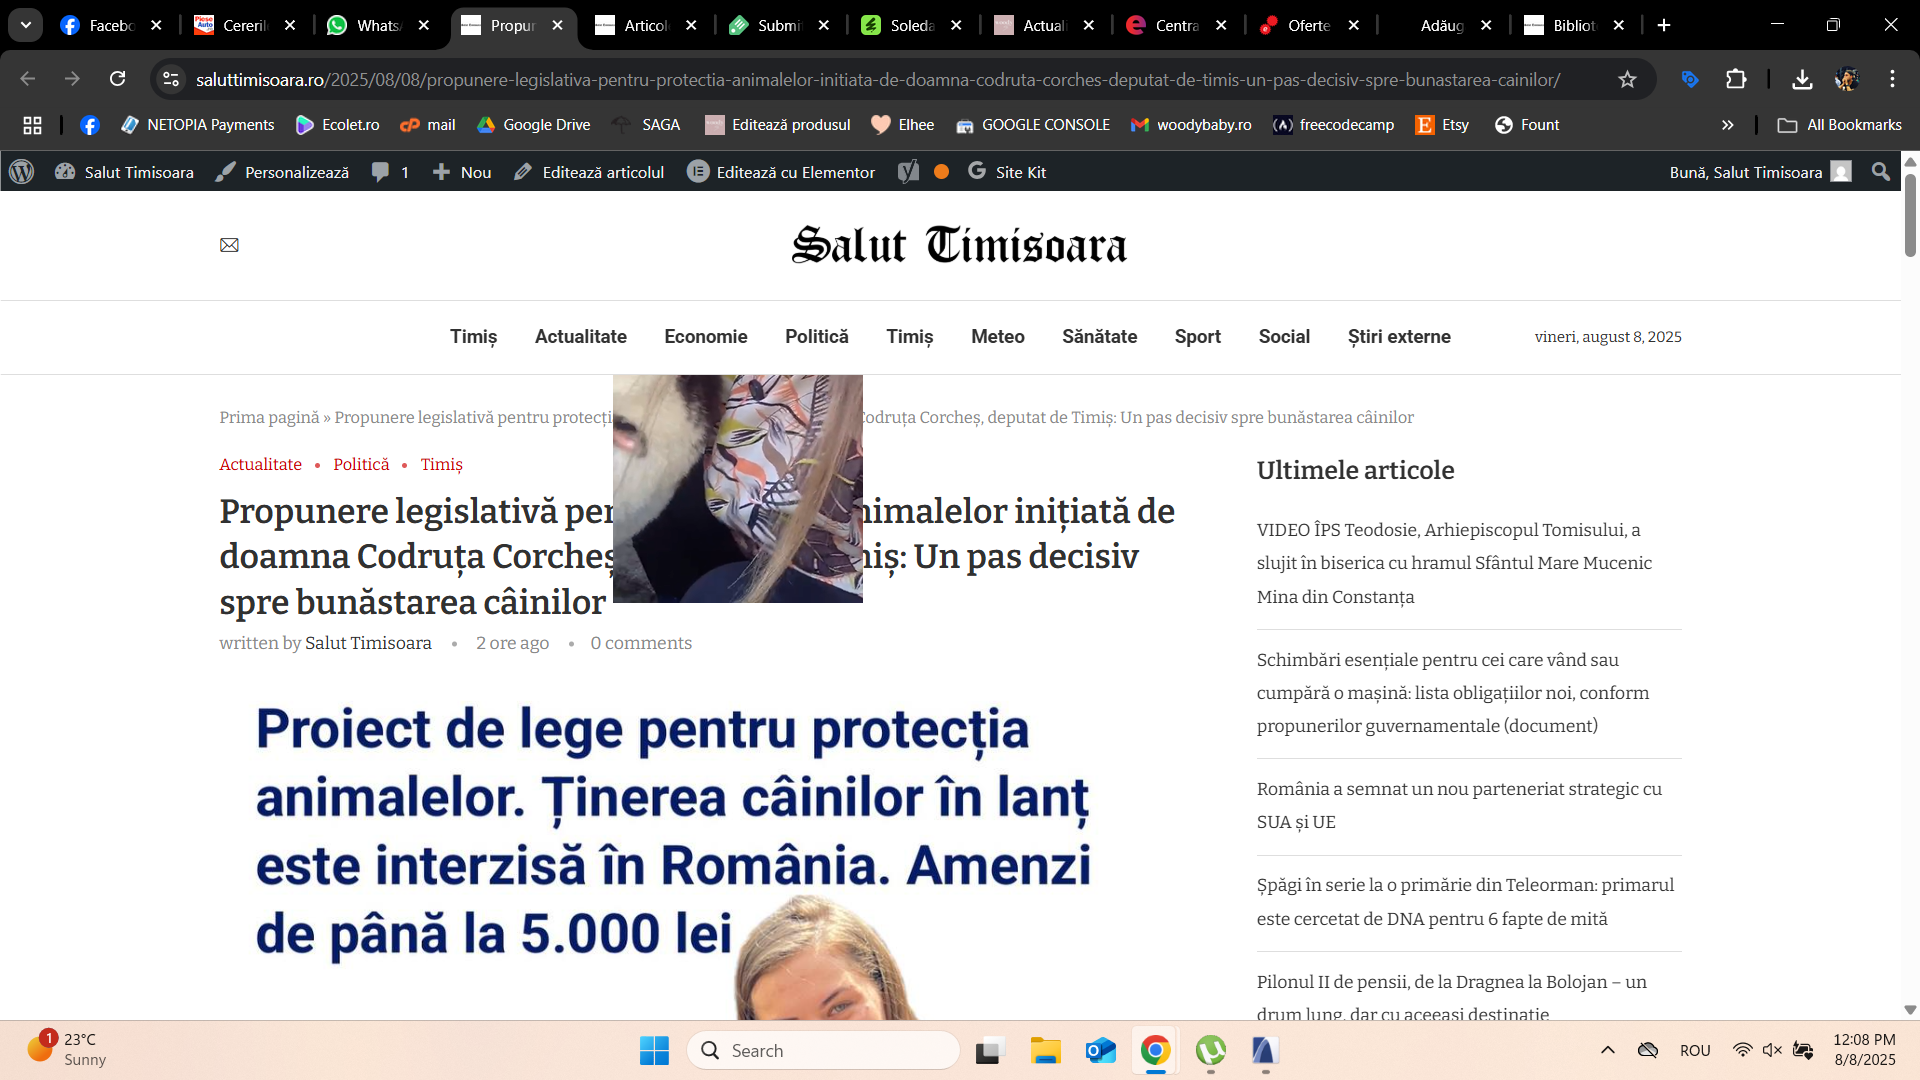Click the envelope contact icon

tap(229, 245)
